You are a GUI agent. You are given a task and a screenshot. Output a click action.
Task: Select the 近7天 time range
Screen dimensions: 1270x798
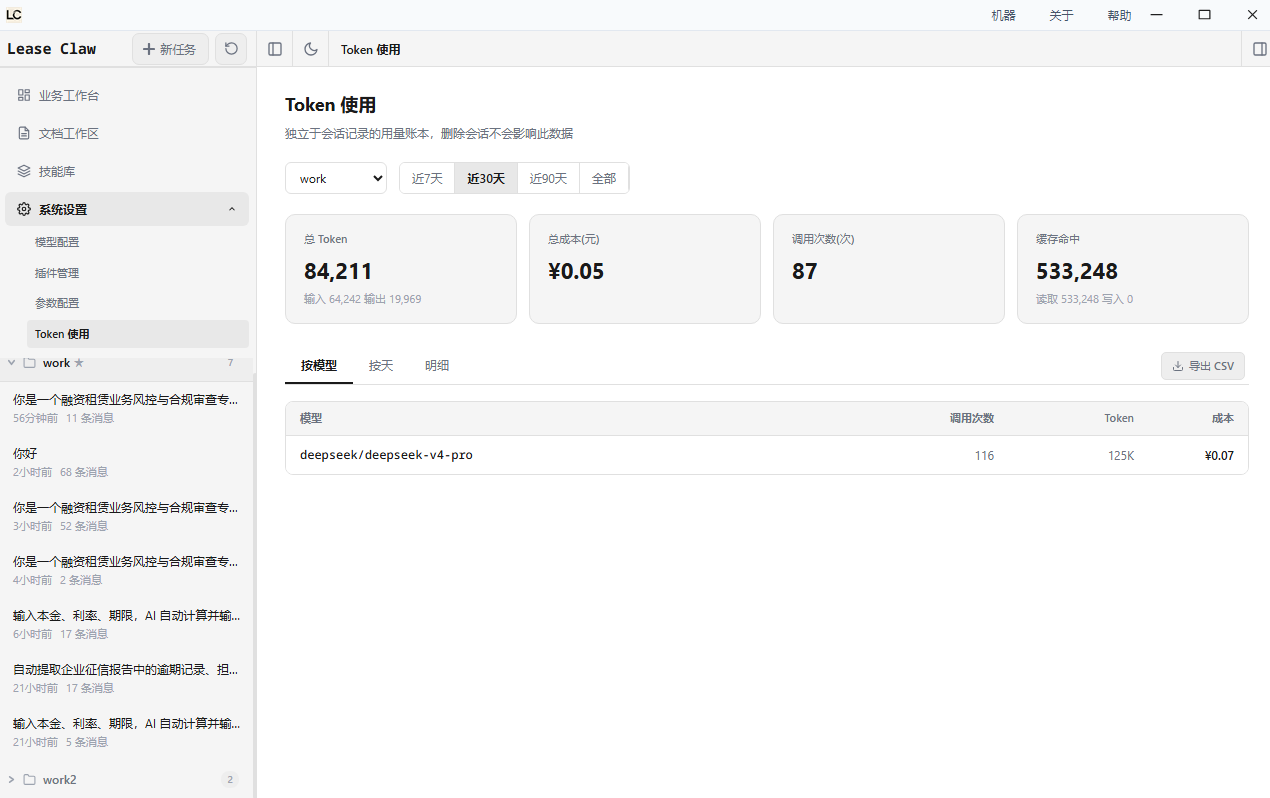(427, 178)
